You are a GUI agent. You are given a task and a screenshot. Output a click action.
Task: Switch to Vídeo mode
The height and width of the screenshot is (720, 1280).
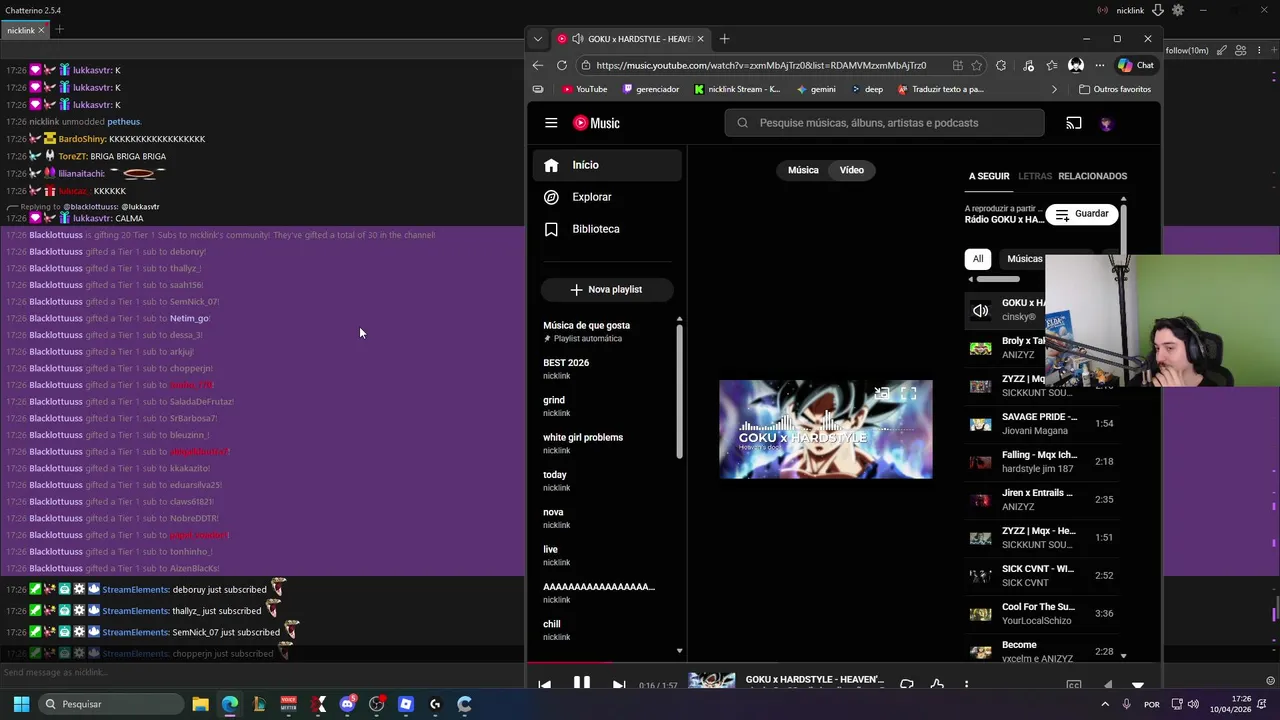point(852,170)
